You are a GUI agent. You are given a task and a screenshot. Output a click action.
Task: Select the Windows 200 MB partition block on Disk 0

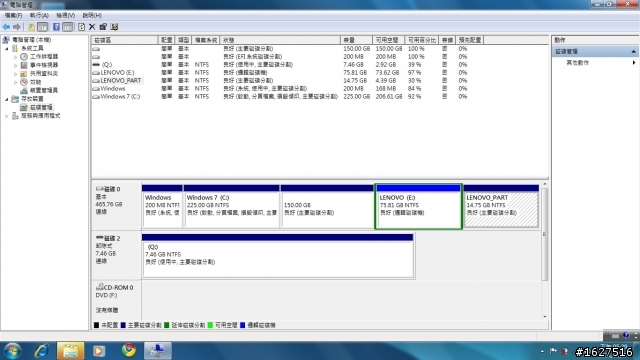(x=162, y=206)
